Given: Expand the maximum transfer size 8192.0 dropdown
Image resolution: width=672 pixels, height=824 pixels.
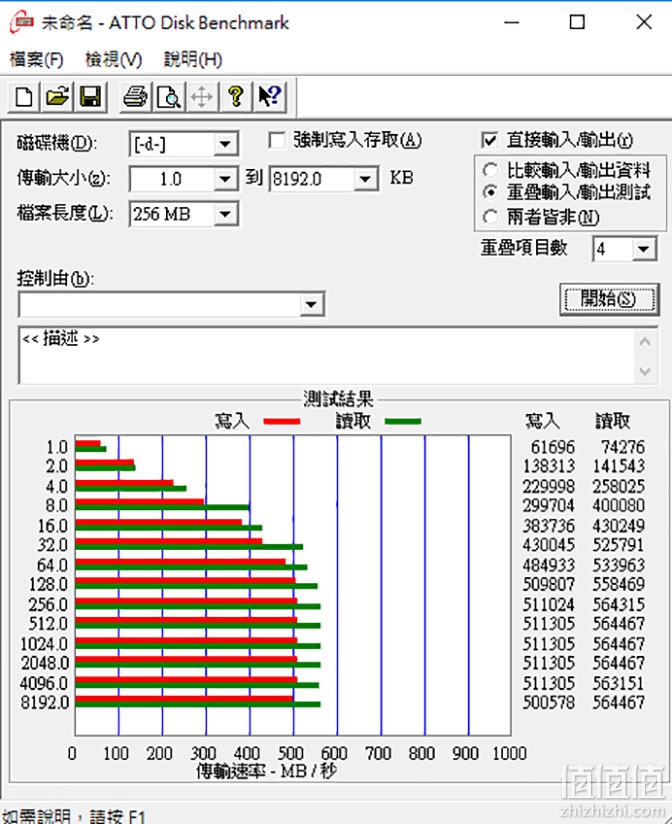Looking at the screenshot, I should [365, 179].
